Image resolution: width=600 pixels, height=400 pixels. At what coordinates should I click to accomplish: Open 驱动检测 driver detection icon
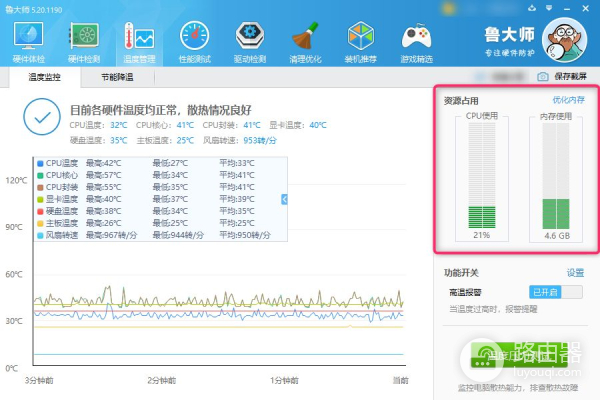[250, 36]
